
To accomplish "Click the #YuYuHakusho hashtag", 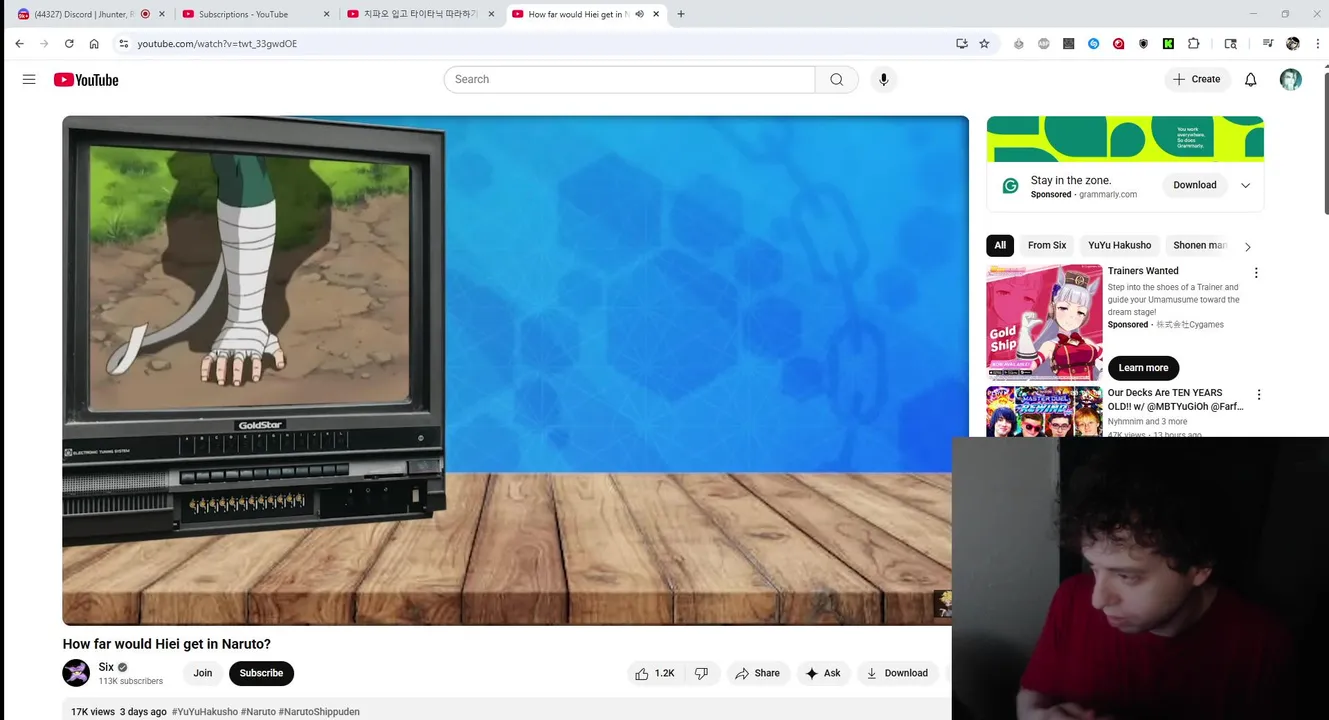I will click(x=205, y=712).
